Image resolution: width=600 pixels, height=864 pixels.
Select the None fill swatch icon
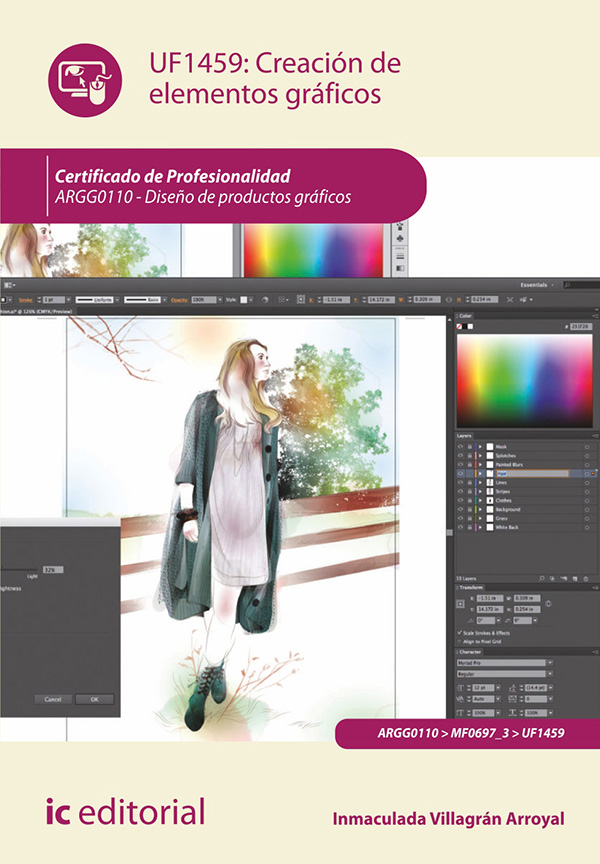[x=461, y=326]
